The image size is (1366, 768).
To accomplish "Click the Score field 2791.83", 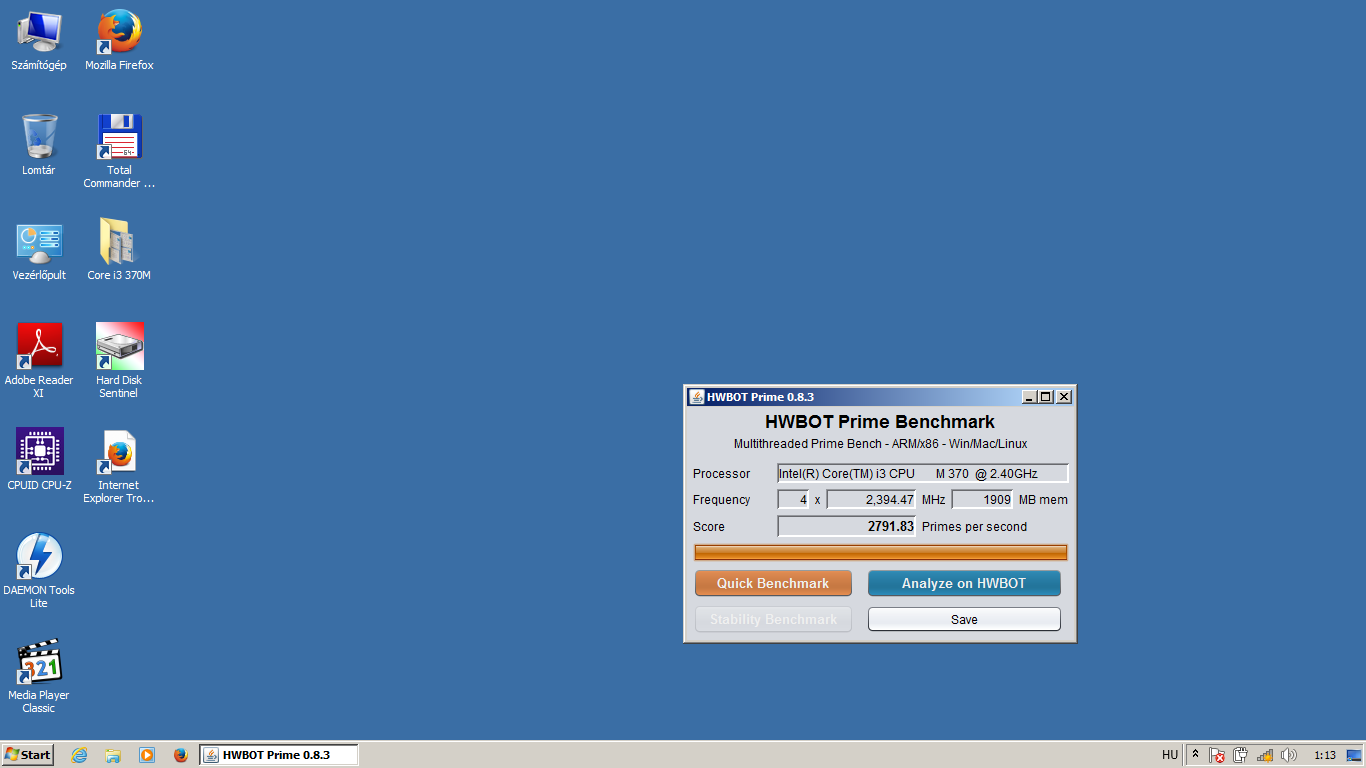I will (x=847, y=526).
